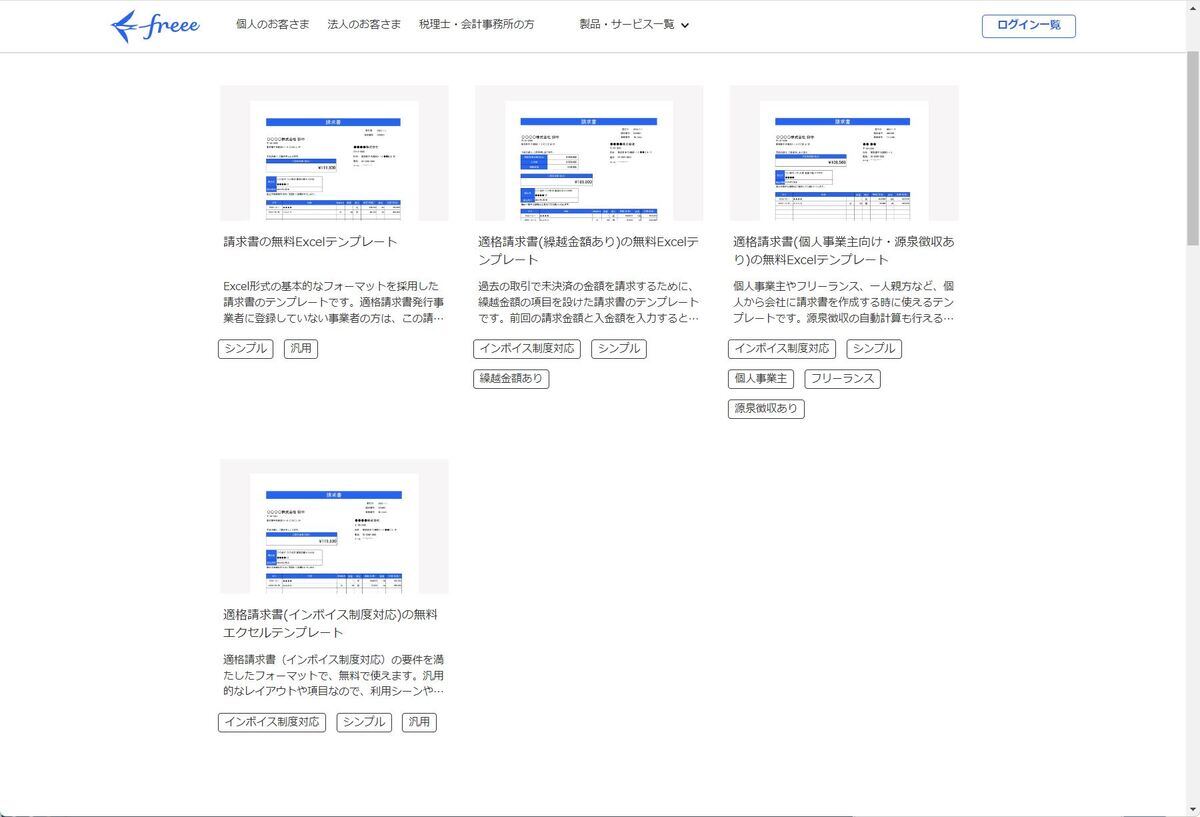Open the 法人のお客さま menu
Screen dimensions: 1200x817
(x=364, y=25)
